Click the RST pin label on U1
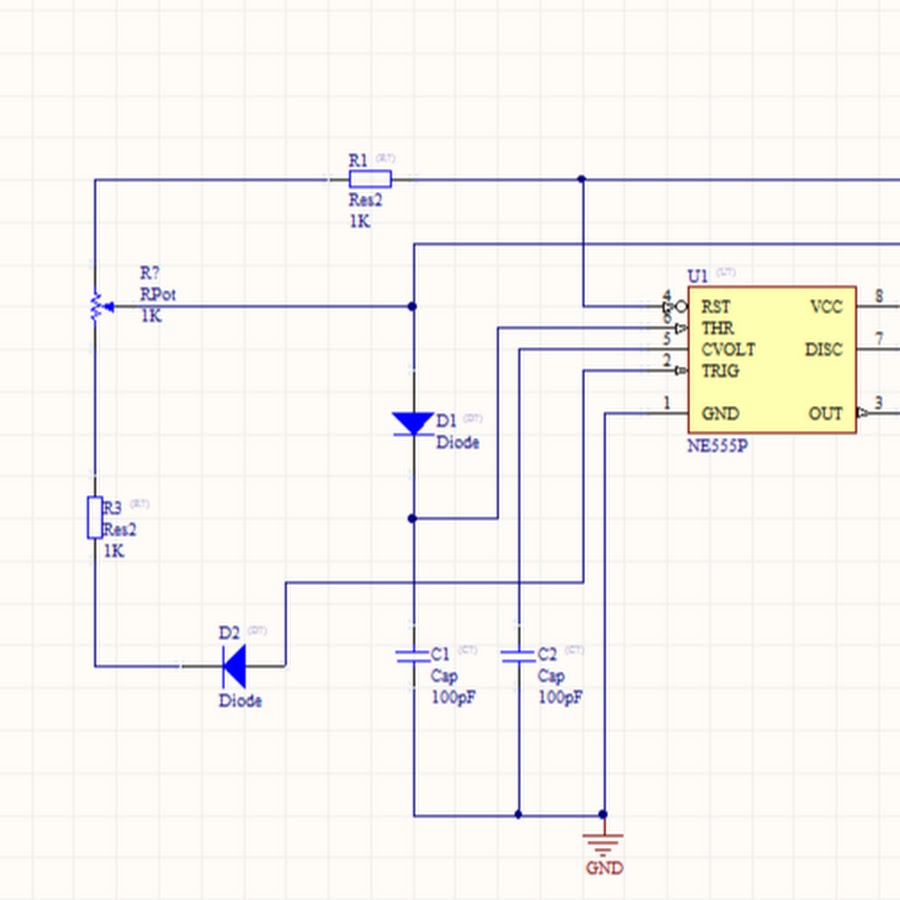This screenshot has width=900, height=900. 716,307
